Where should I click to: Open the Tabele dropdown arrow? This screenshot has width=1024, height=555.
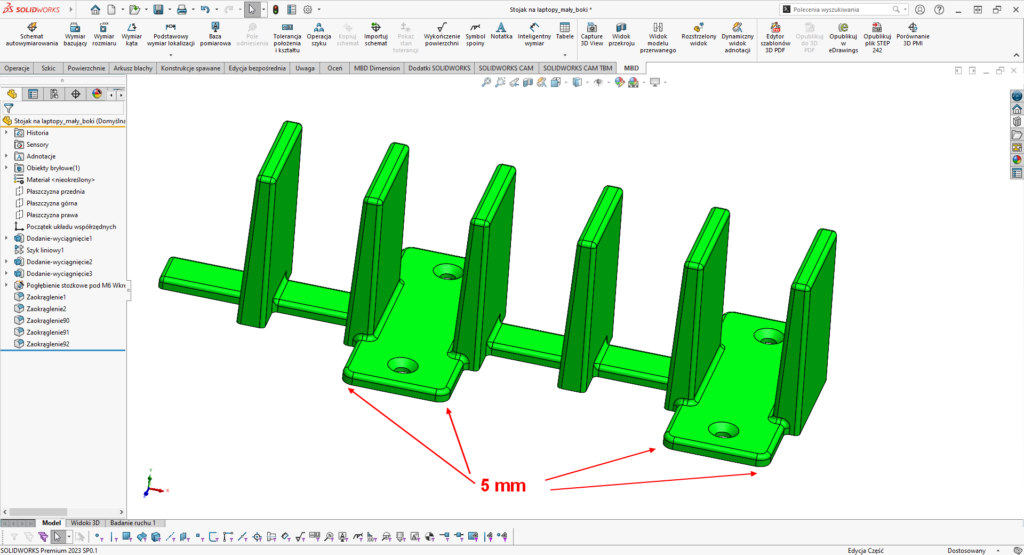(564, 53)
